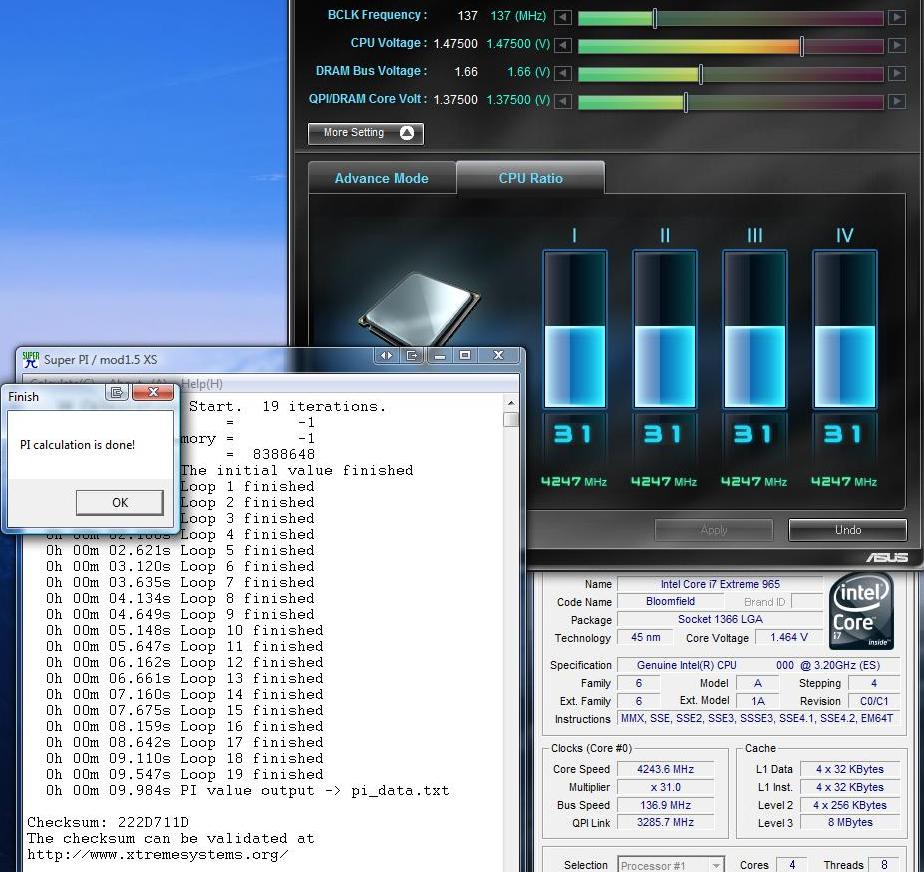Click Package value Socket 1366 LGA
Viewport: 924px width, 872px height.
[720, 619]
